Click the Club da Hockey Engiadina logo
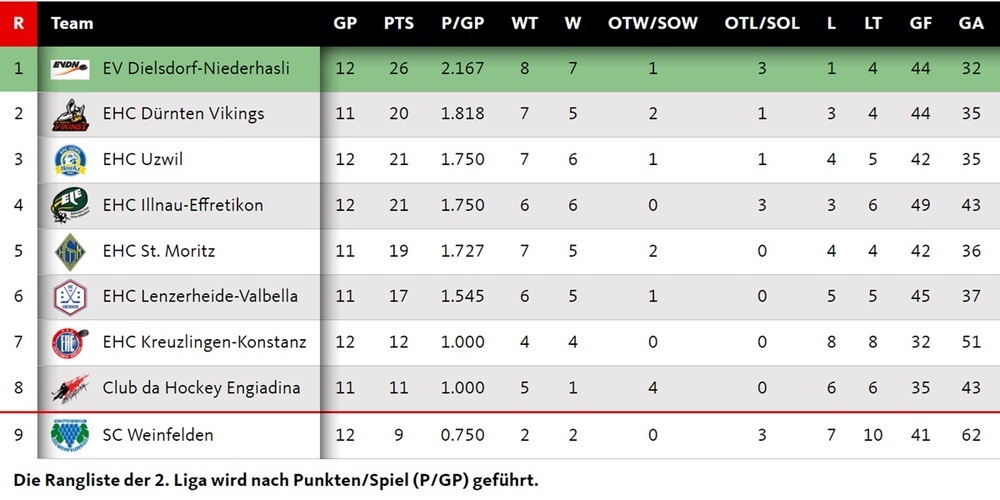Viewport: 1000px width, 500px height. click(71, 388)
